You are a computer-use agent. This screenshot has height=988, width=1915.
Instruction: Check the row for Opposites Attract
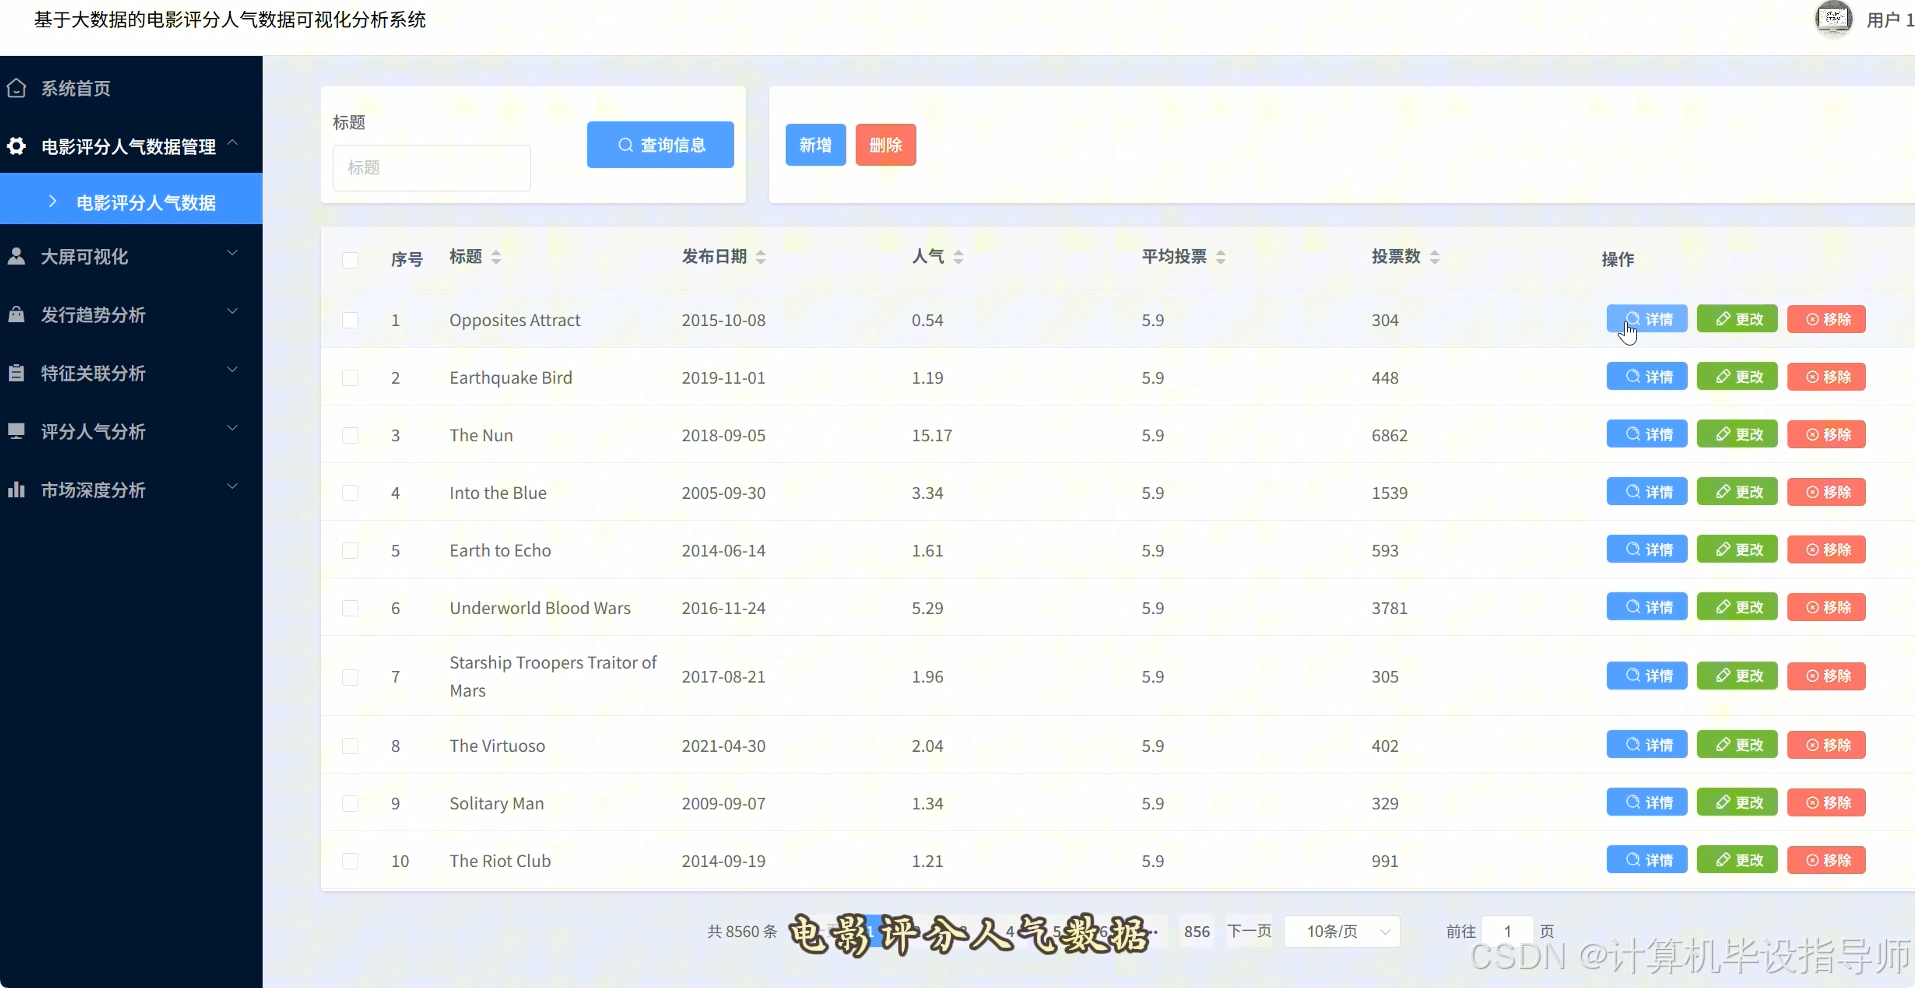[x=350, y=320]
